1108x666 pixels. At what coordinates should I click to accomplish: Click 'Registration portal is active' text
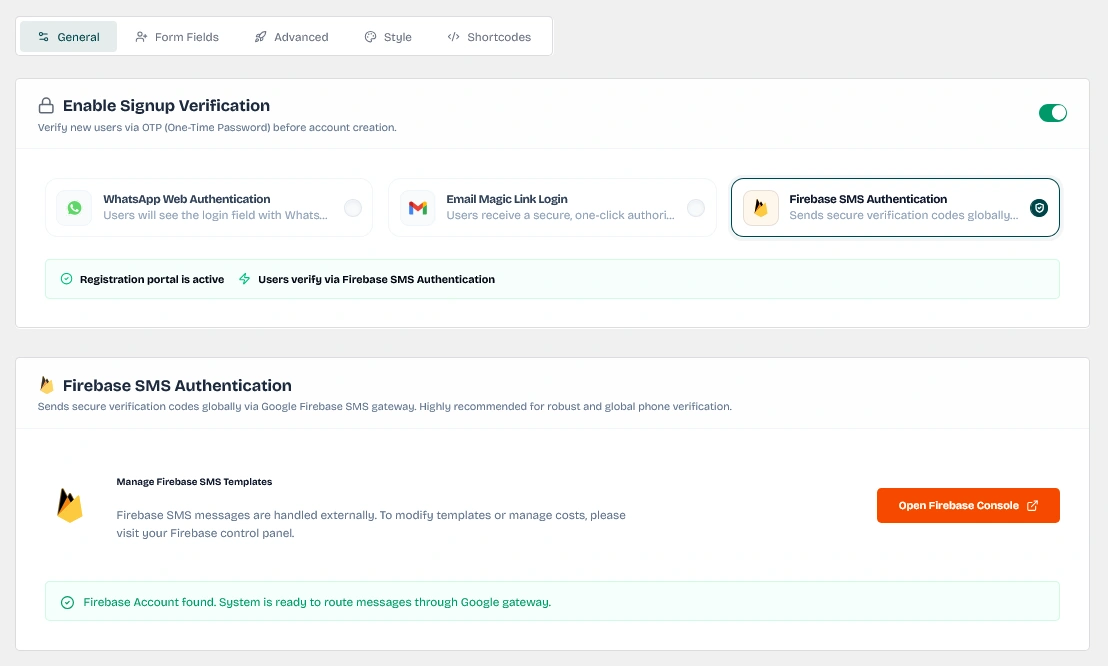click(x=152, y=279)
